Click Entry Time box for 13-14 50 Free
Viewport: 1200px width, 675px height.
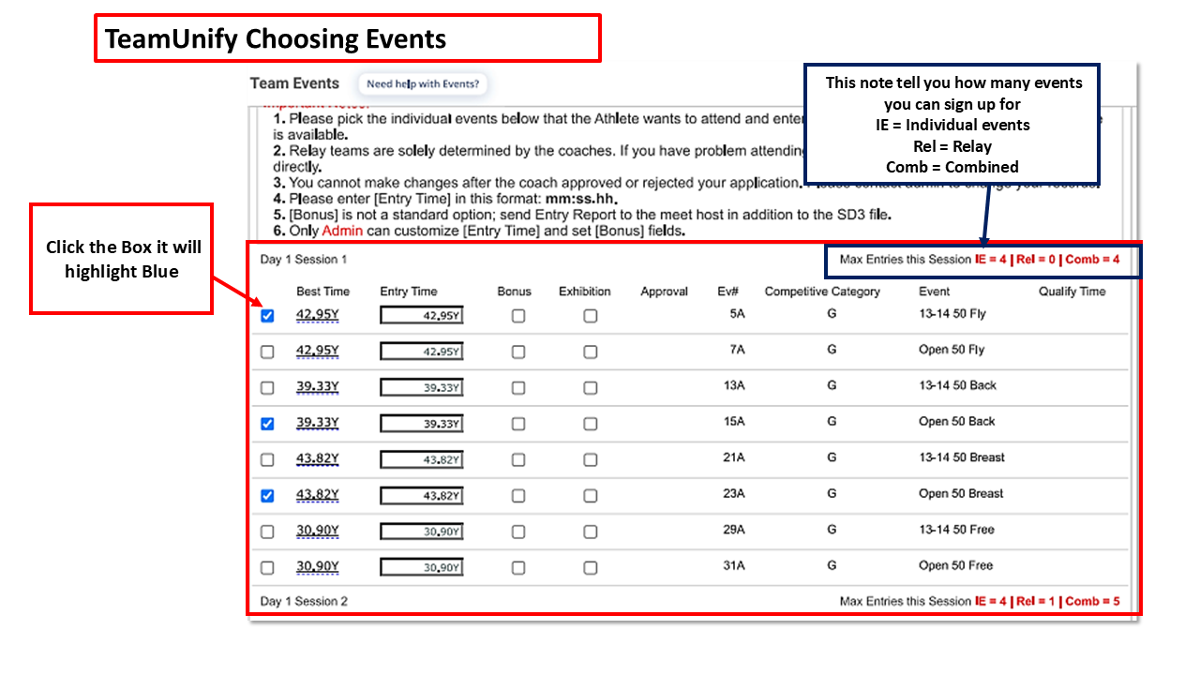click(421, 532)
